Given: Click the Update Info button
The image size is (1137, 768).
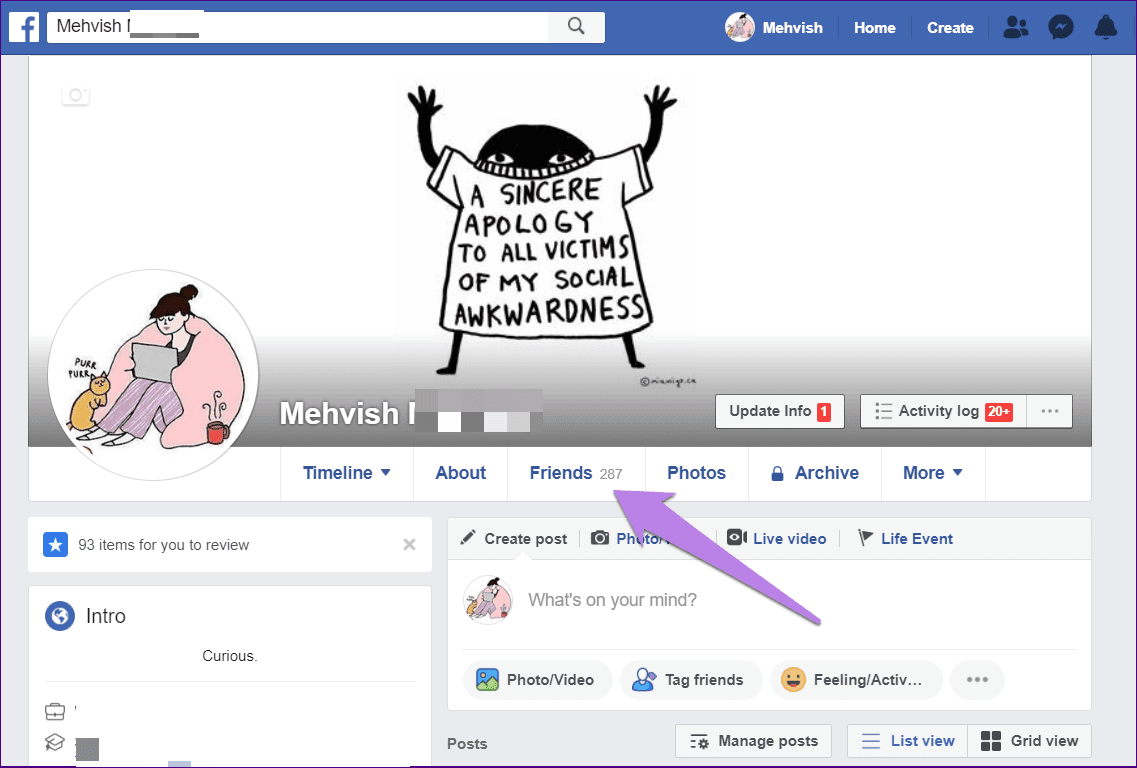Looking at the screenshot, I should pos(780,411).
